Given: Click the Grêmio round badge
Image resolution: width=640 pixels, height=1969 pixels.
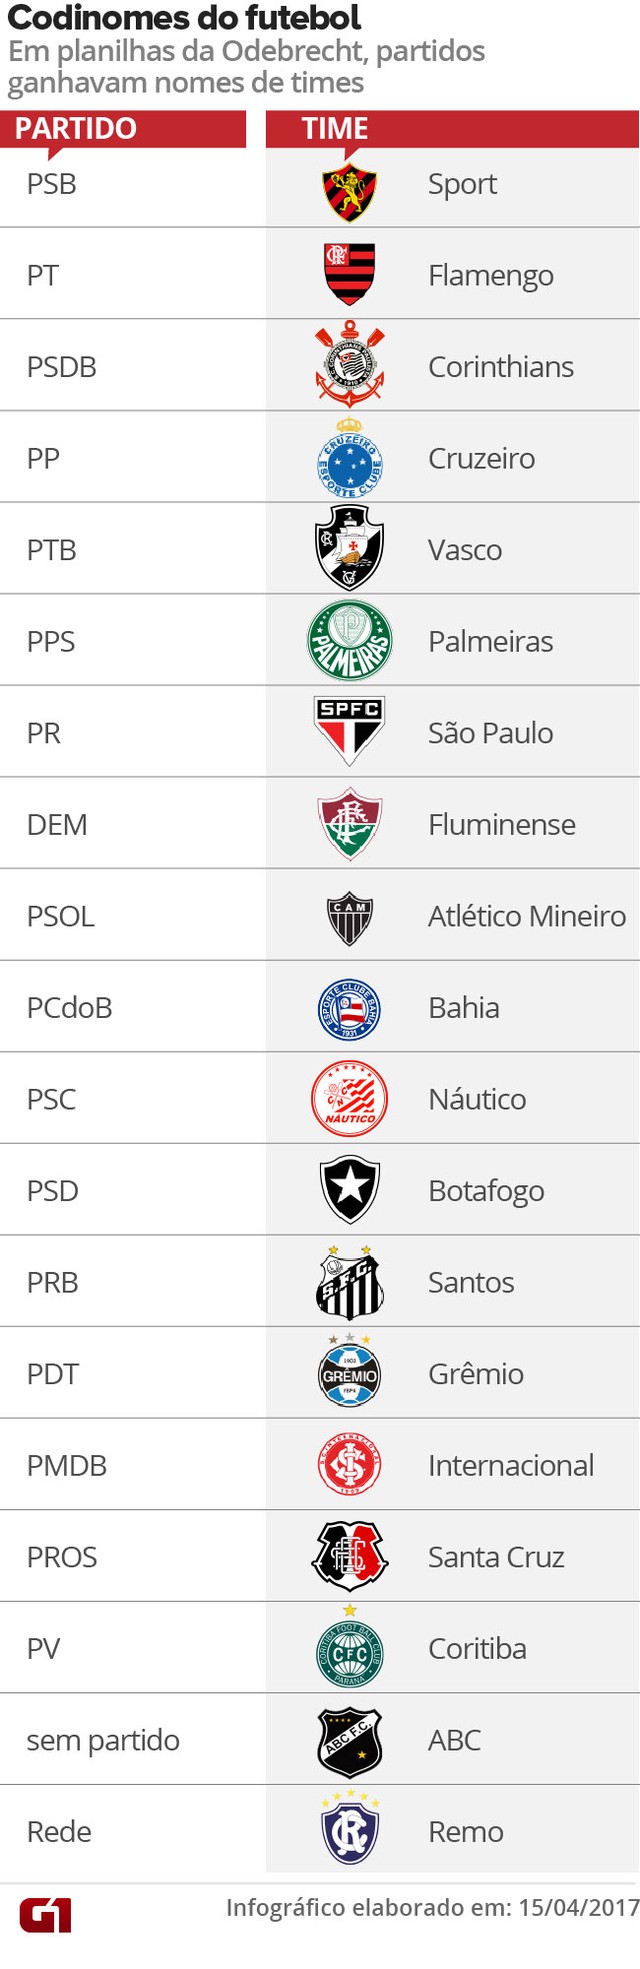Looking at the screenshot, I should click(349, 1374).
